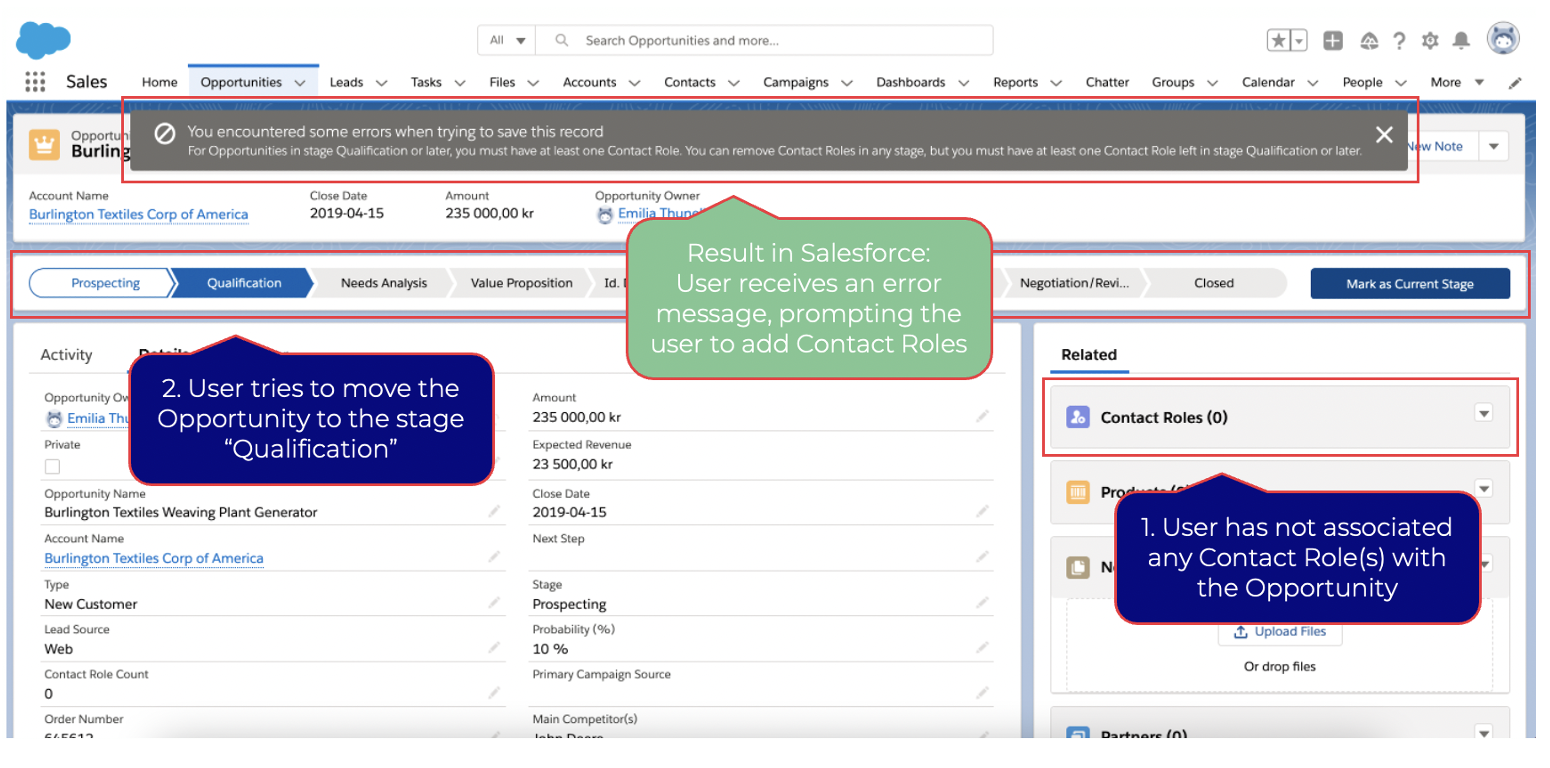Viewport: 1550px width, 768px height.
Task: Open the App Launcher grid icon
Action: click(x=35, y=82)
